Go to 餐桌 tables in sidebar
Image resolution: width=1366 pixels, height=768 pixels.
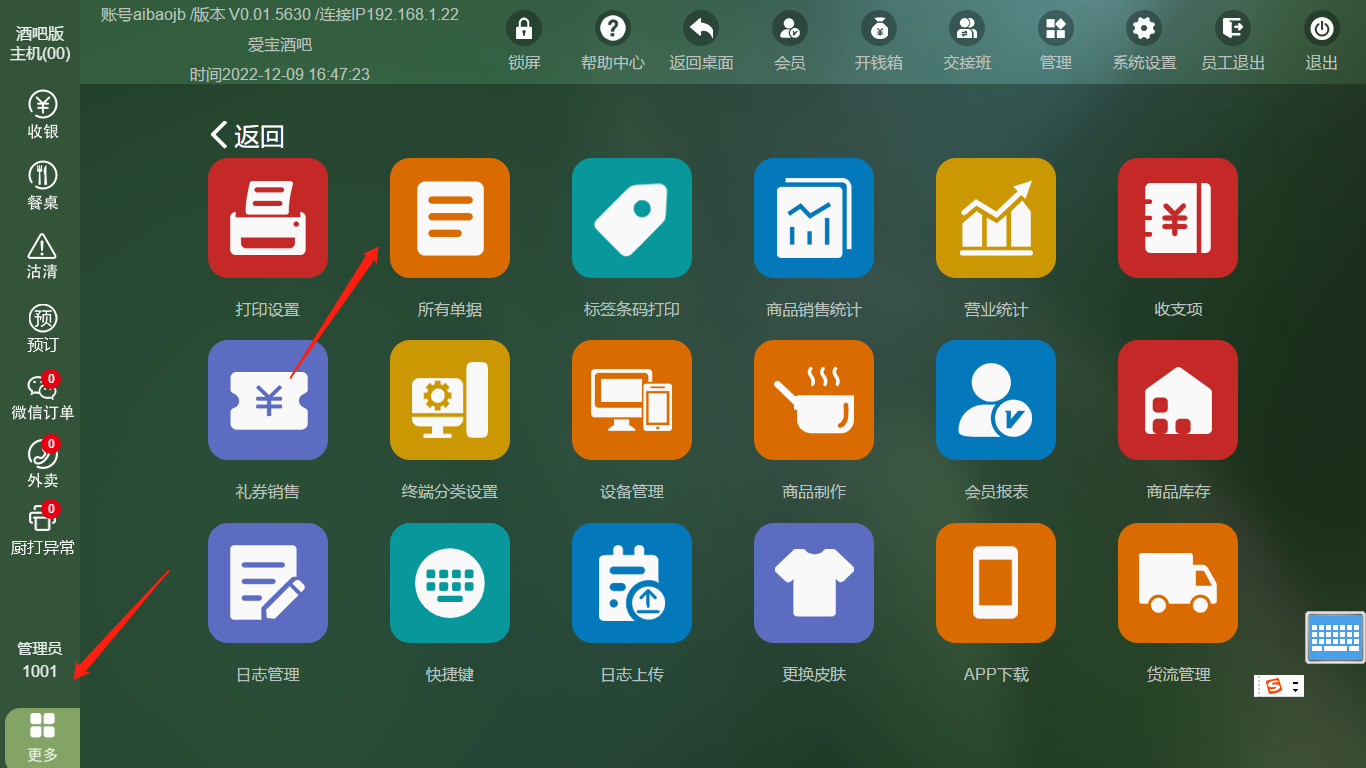42,186
